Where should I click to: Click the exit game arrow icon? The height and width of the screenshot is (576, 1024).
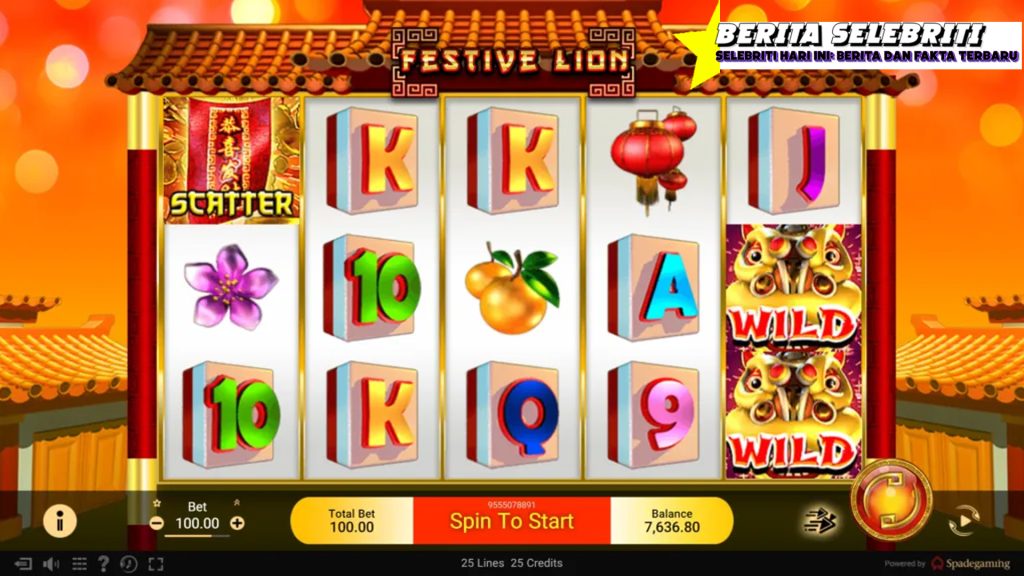tap(23, 563)
